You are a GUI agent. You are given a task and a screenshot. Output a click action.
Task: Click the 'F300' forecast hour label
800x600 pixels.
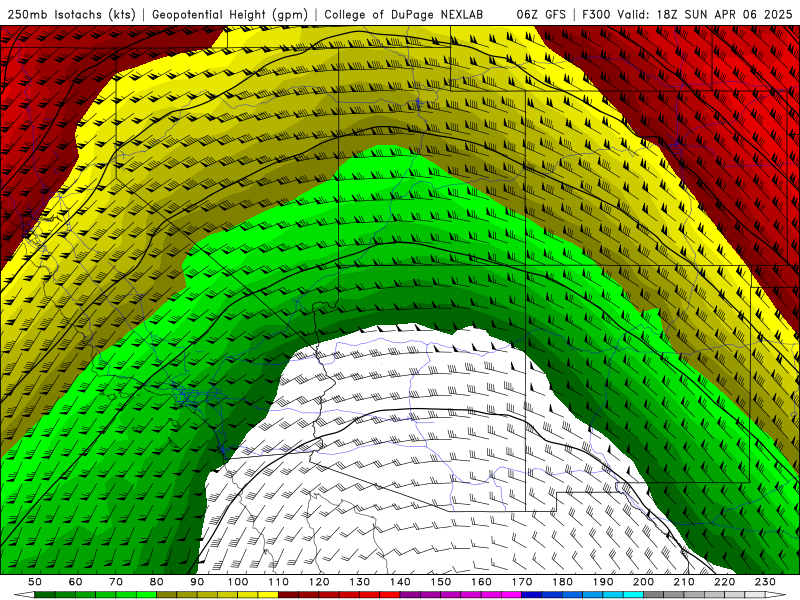tap(596, 15)
